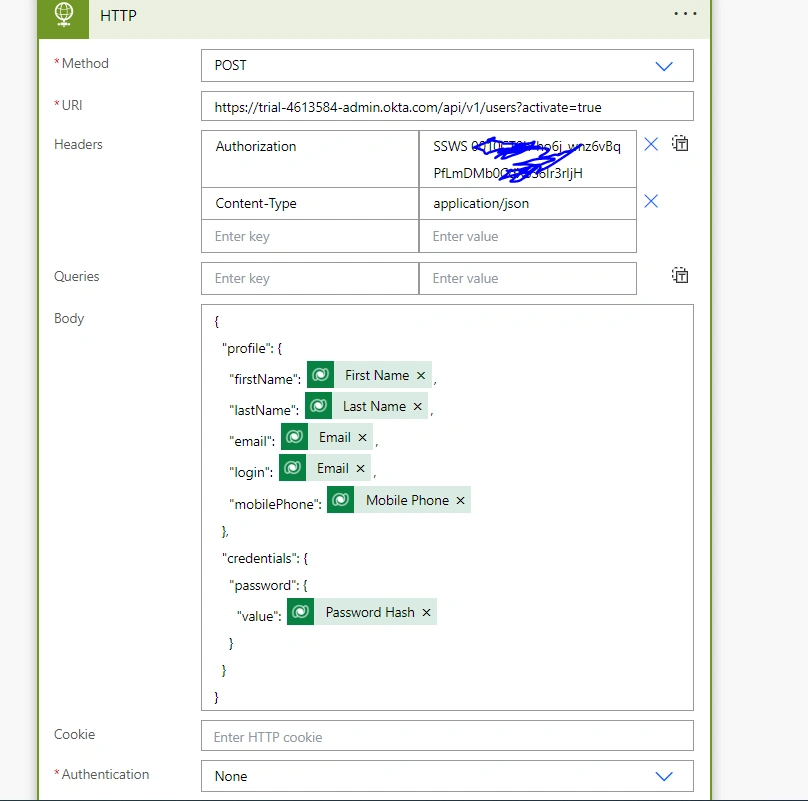Click the Authentication dropdown chevron arrow
The image size is (808, 801).
[x=664, y=776]
